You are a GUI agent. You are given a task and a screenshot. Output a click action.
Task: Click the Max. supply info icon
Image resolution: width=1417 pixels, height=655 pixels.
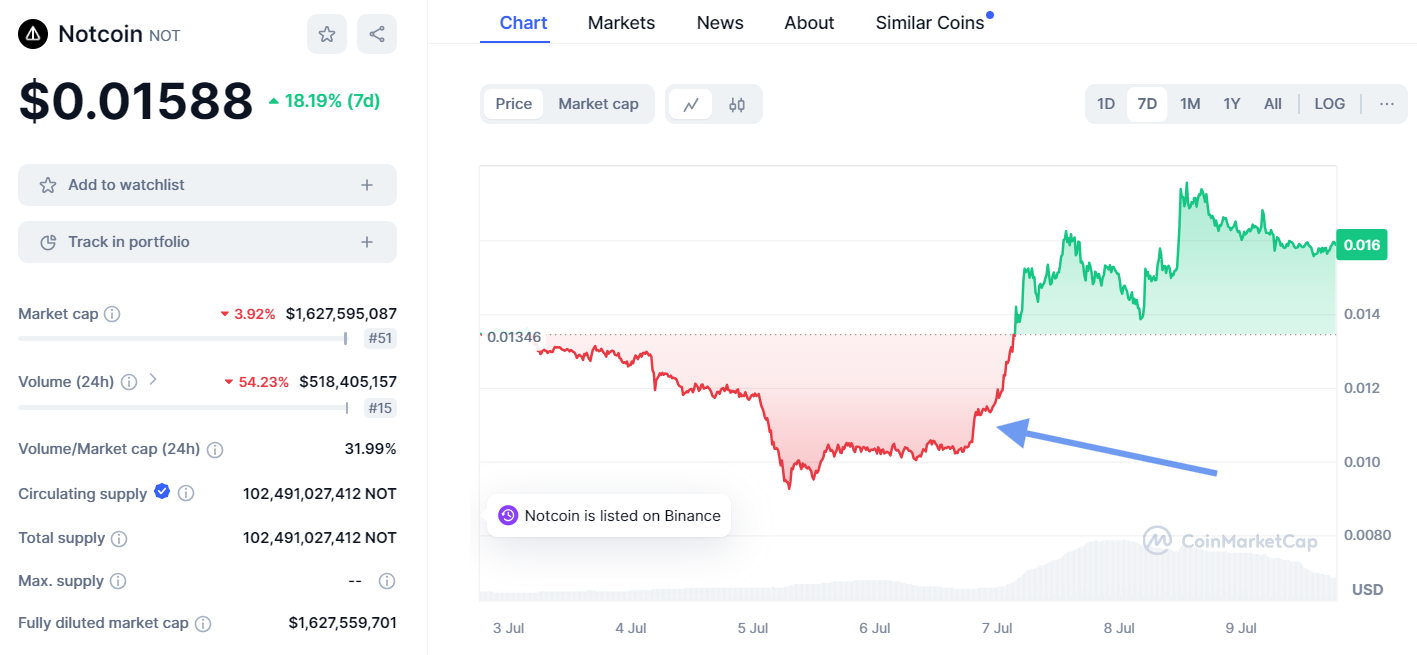tap(118, 581)
